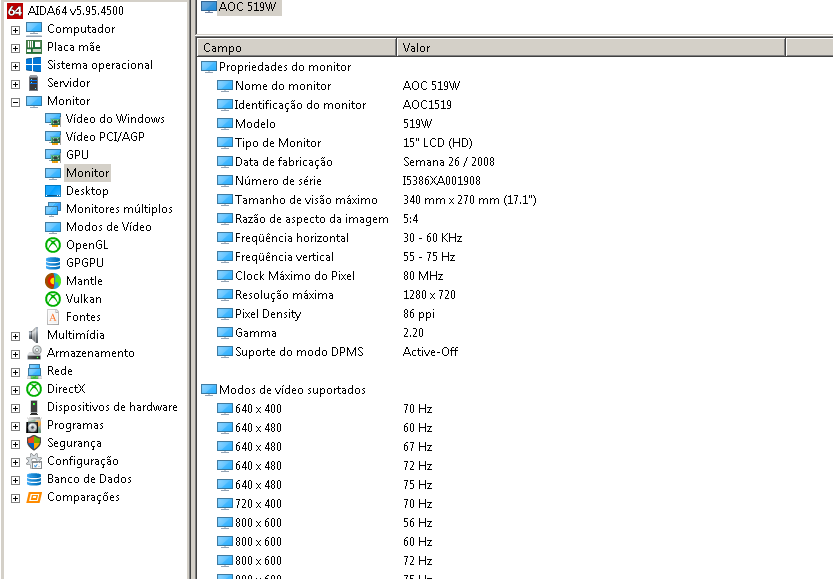Select AOC 519W device entry at top
Image resolution: width=833 pixels, height=579 pixels.
click(x=241, y=7)
